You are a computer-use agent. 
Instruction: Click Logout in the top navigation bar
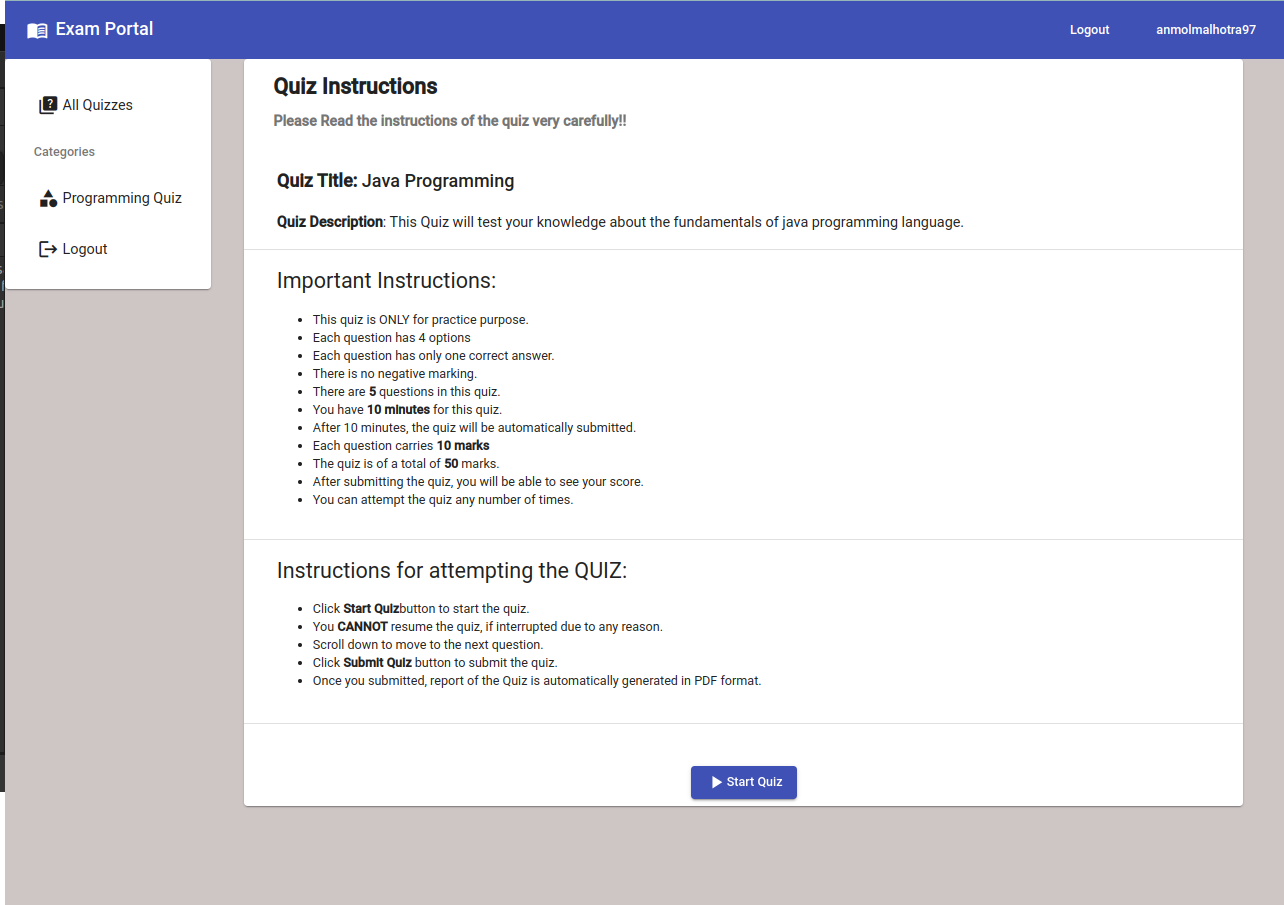pyautogui.click(x=1089, y=29)
